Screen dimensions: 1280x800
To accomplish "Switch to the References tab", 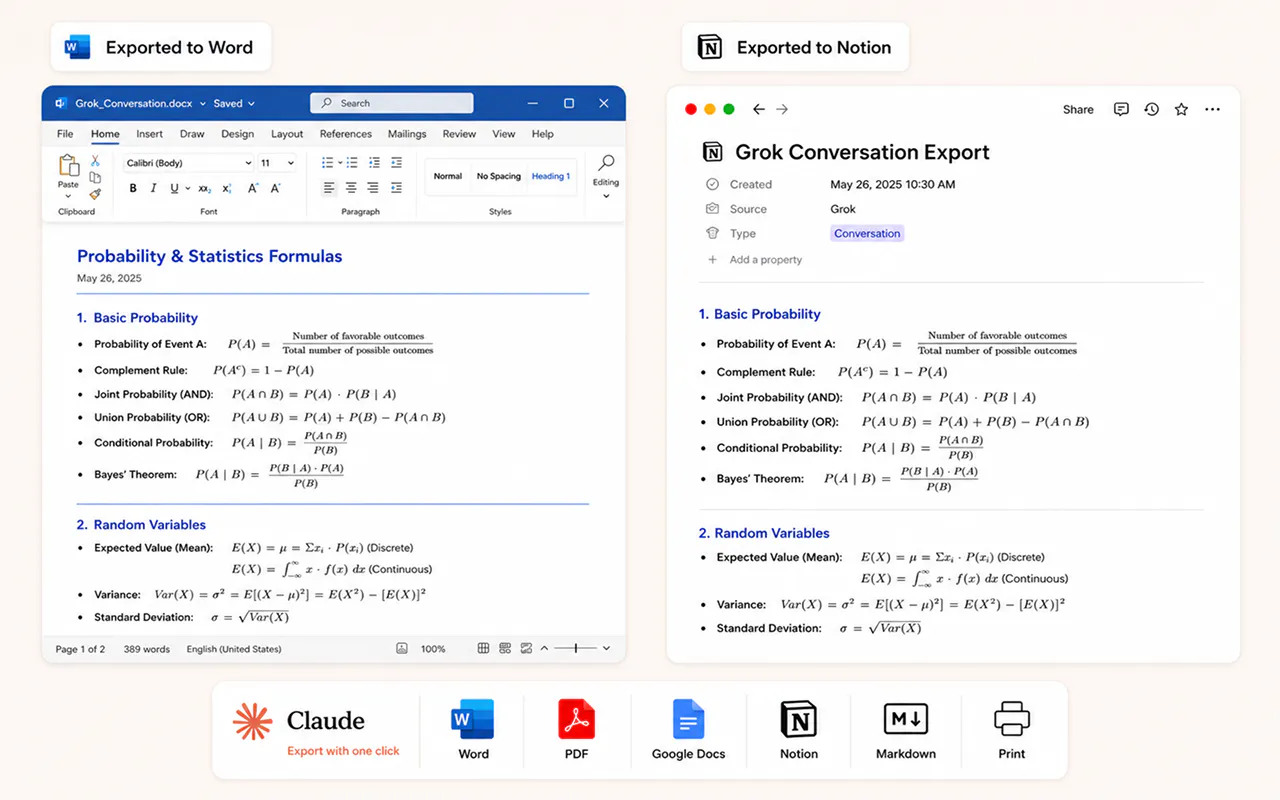I will (x=346, y=134).
